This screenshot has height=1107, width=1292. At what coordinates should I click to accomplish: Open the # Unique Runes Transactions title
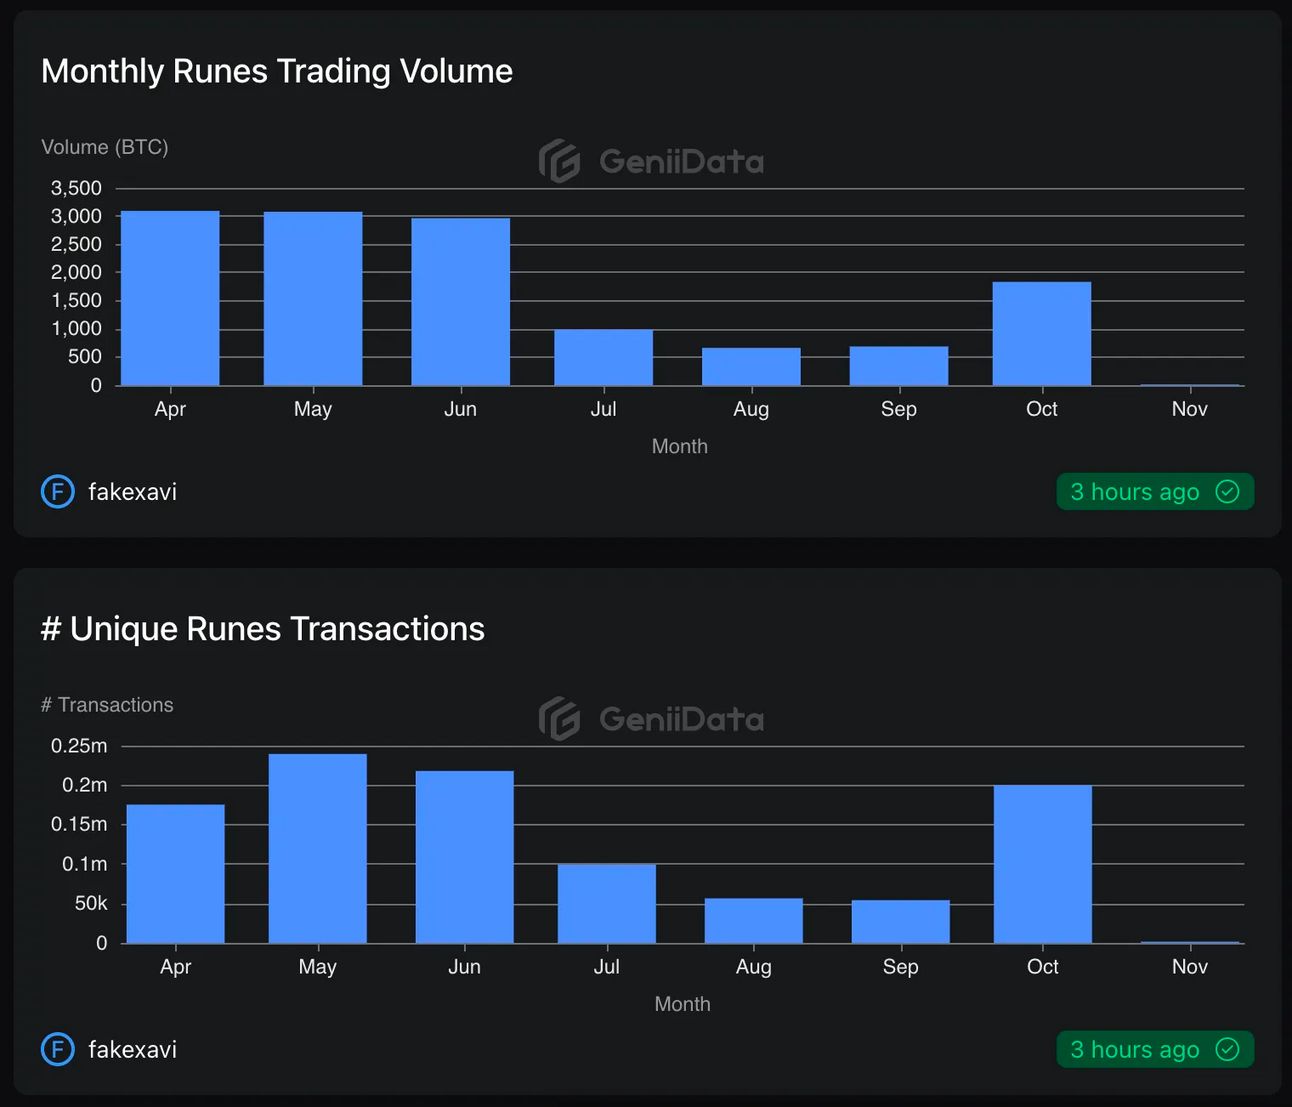pyautogui.click(x=263, y=629)
